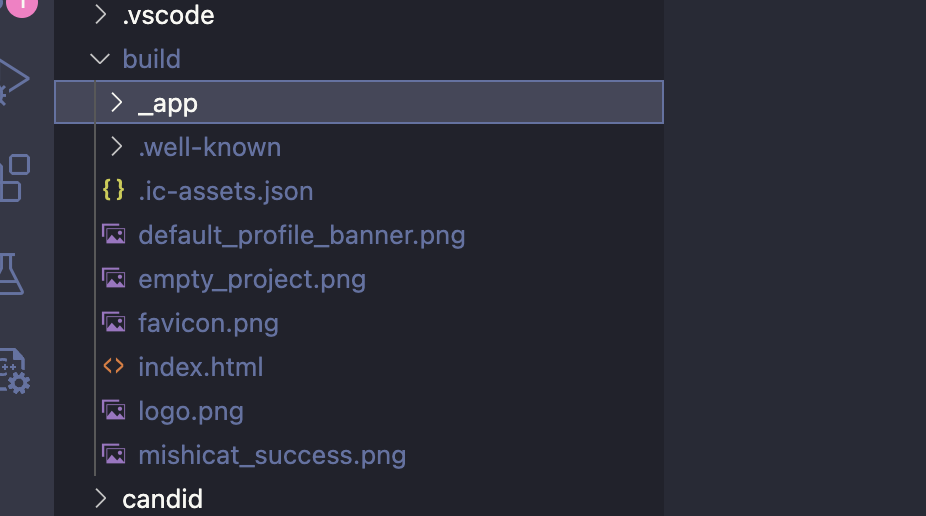The width and height of the screenshot is (926, 516).
Task: Select the favicon.png file
Action: coord(208,323)
